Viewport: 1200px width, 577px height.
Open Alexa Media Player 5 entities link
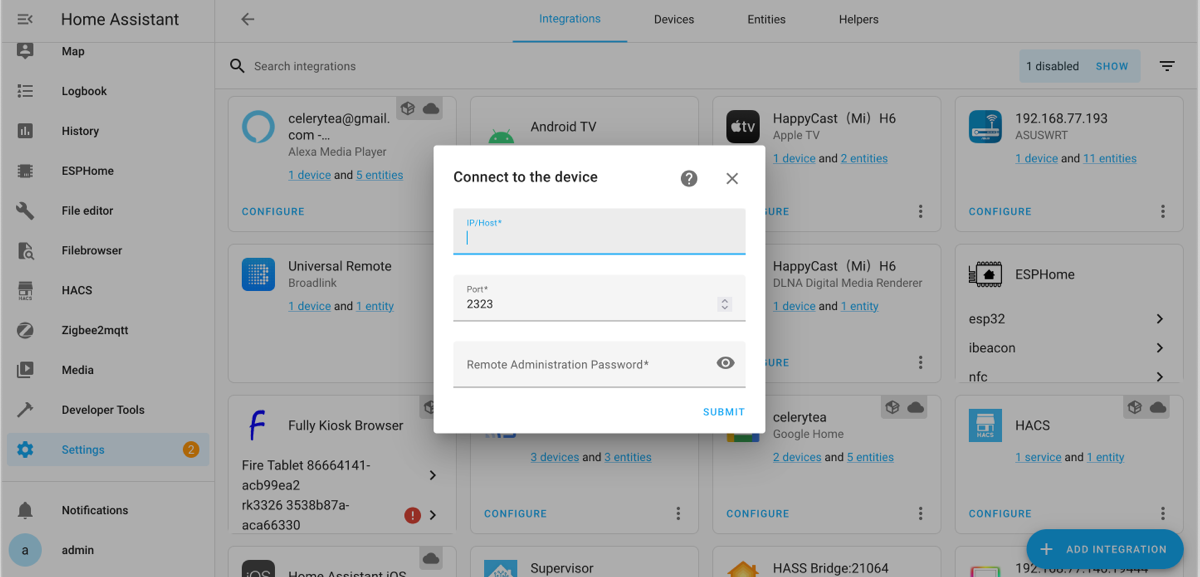pos(380,175)
